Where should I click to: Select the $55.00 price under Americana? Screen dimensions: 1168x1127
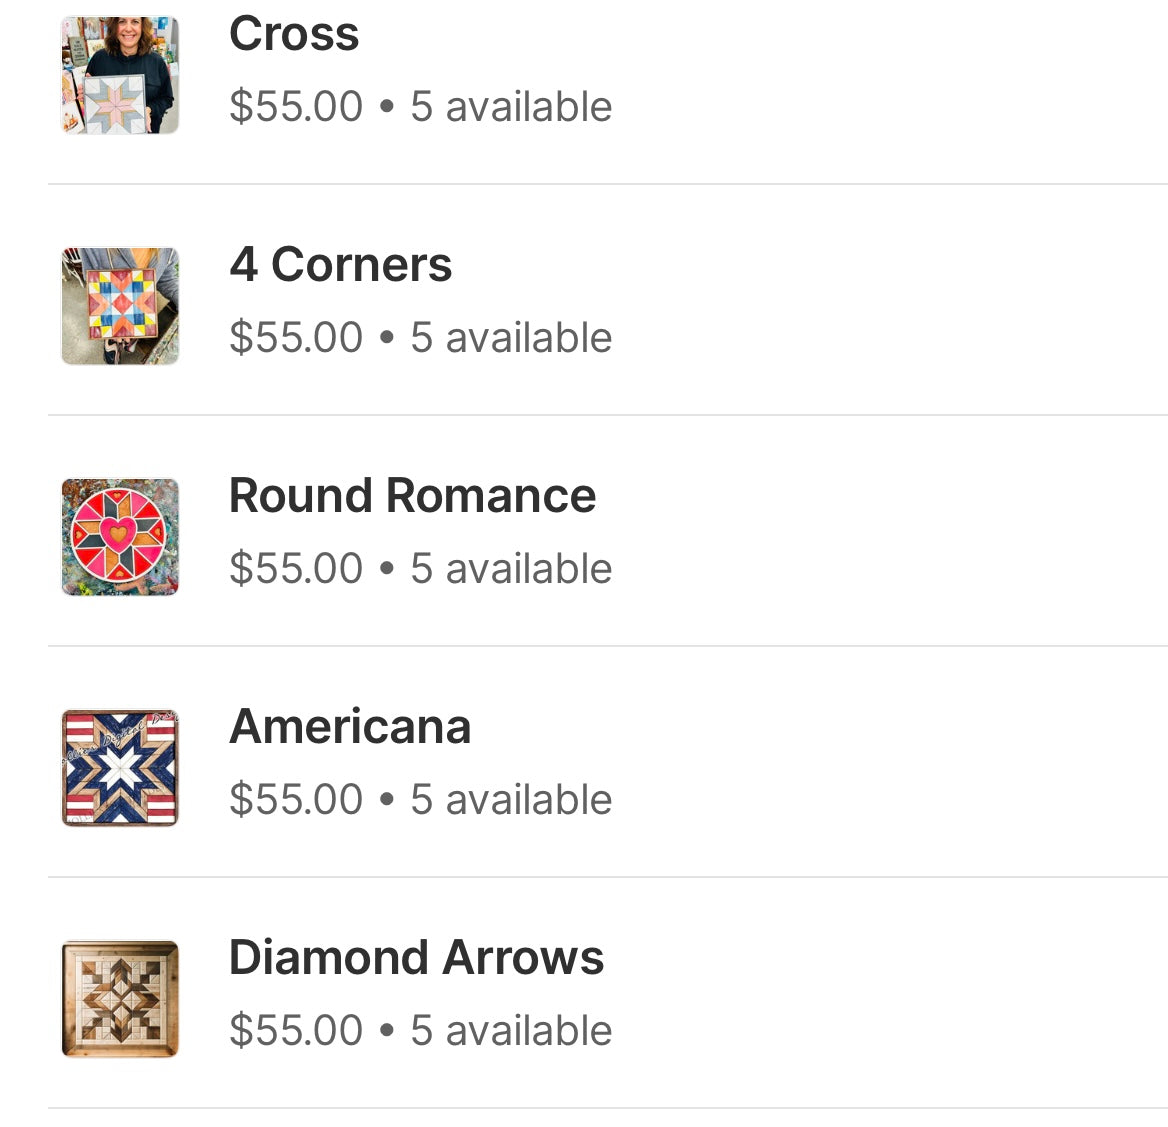(x=296, y=800)
